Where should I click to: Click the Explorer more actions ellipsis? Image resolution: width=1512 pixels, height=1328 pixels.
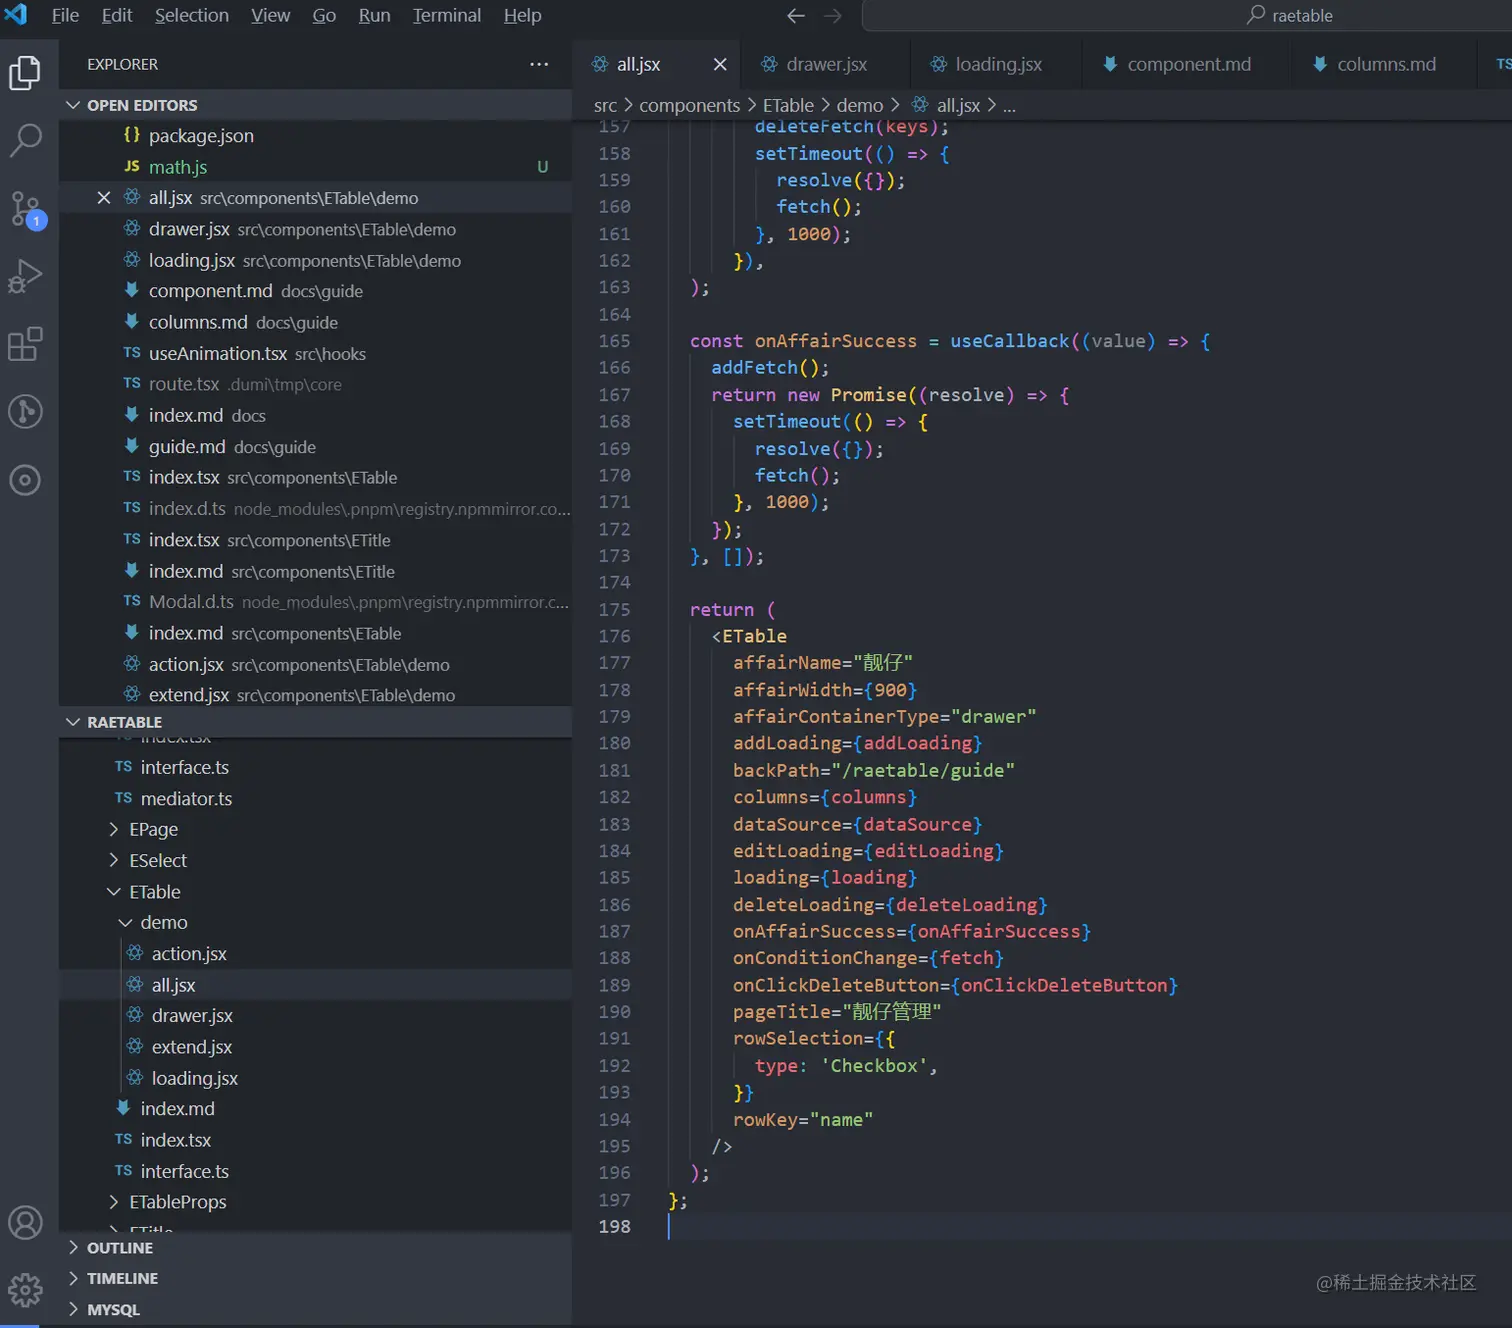point(539,64)
